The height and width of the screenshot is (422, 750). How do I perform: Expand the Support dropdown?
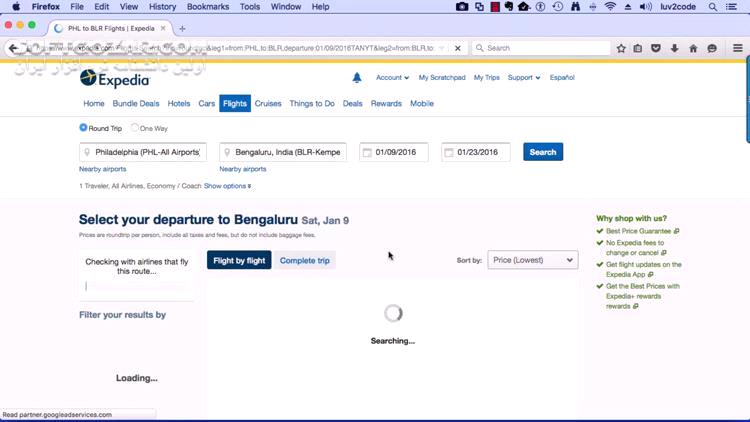click(524, 78)
